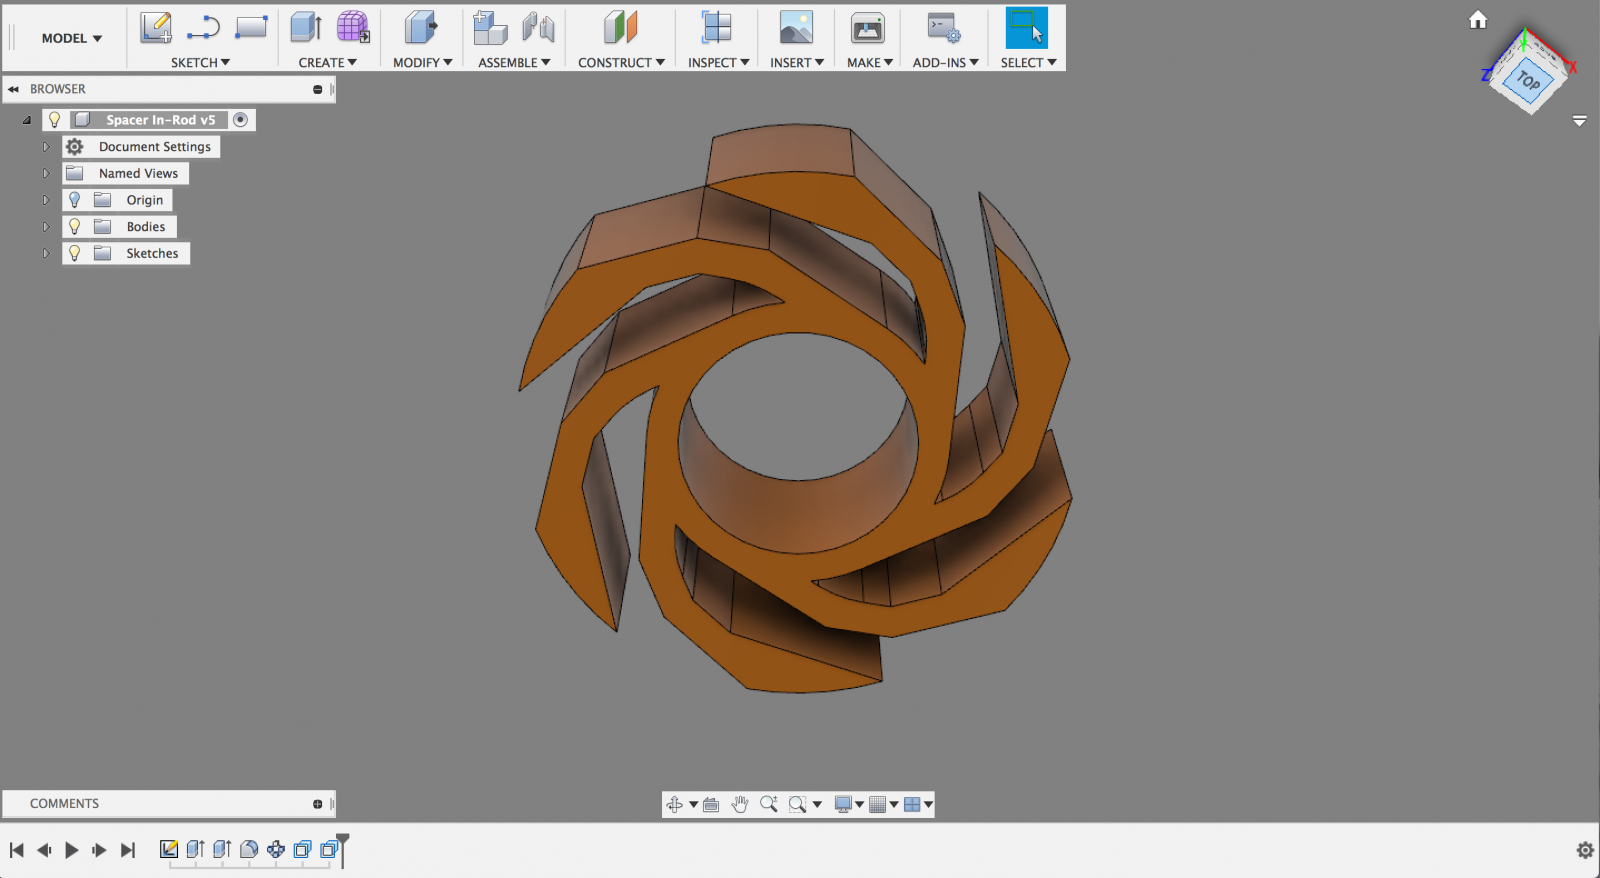Activate the Spacer In-Rod v5 radio button
Viewport: 1600px width, 878px height.
coord(241,120)
